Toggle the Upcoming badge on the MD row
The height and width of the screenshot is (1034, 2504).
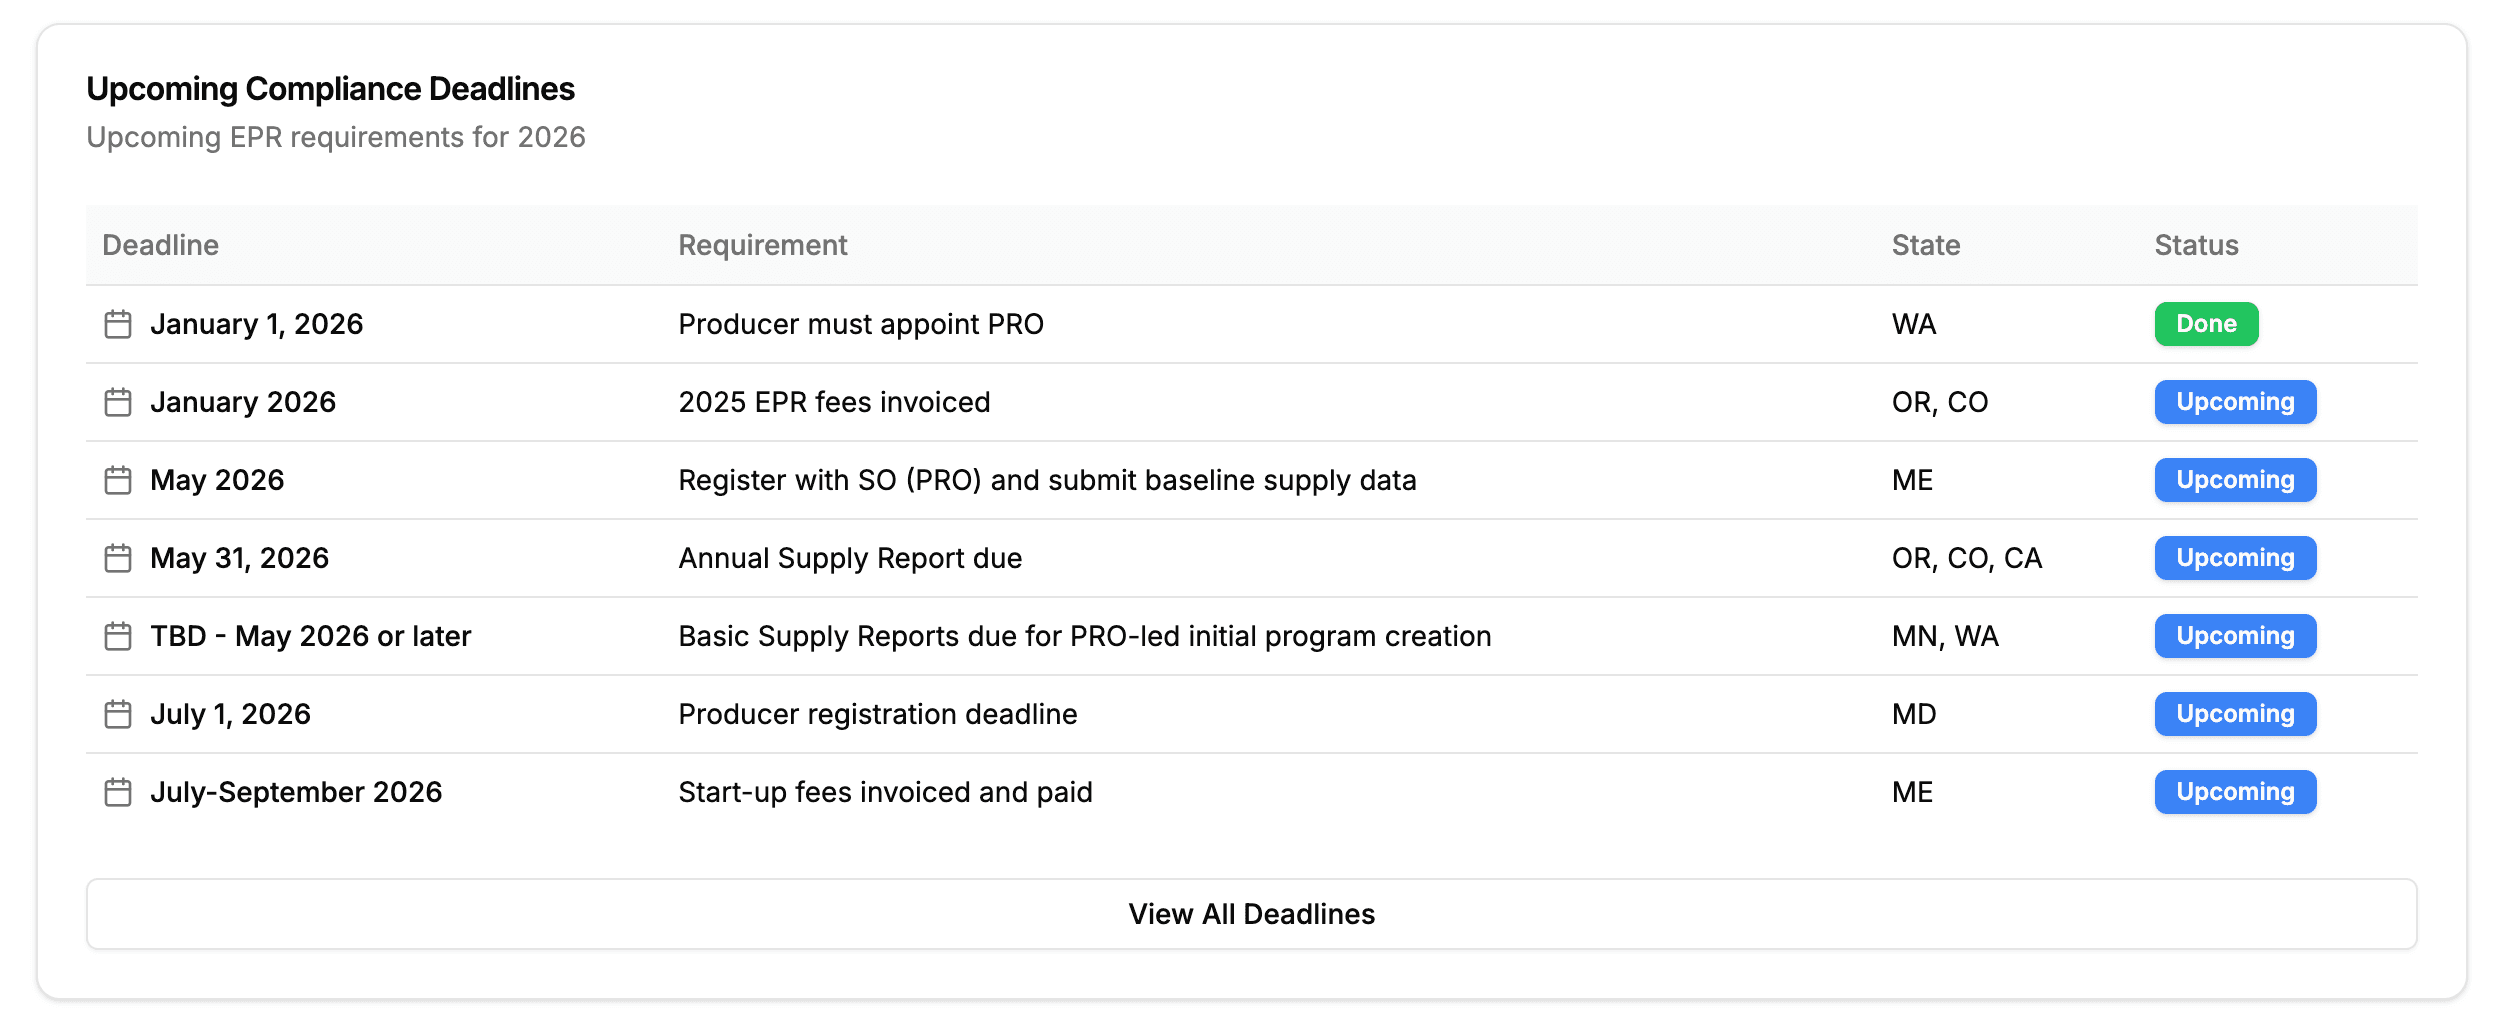click(x=2235, y=713)
